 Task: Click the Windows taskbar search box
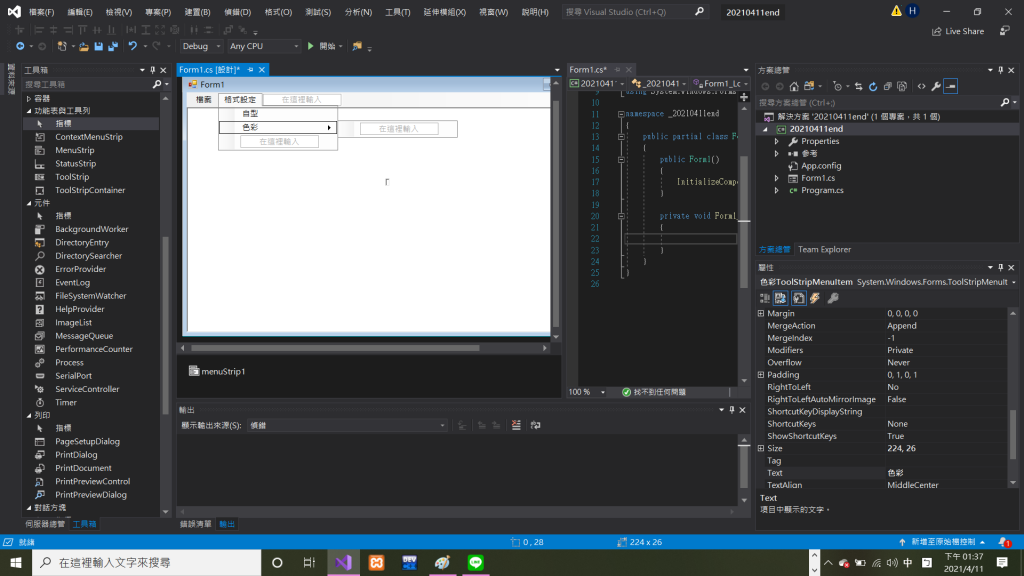147,562
